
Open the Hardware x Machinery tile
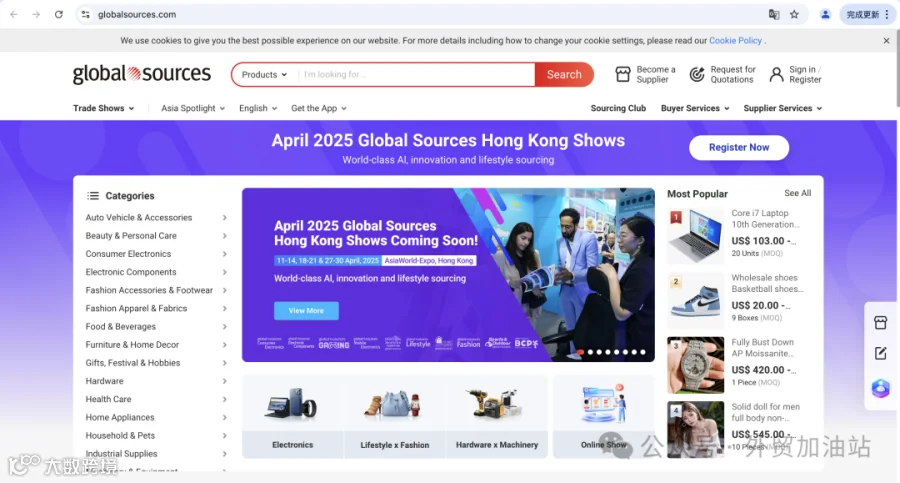point(497,417)
